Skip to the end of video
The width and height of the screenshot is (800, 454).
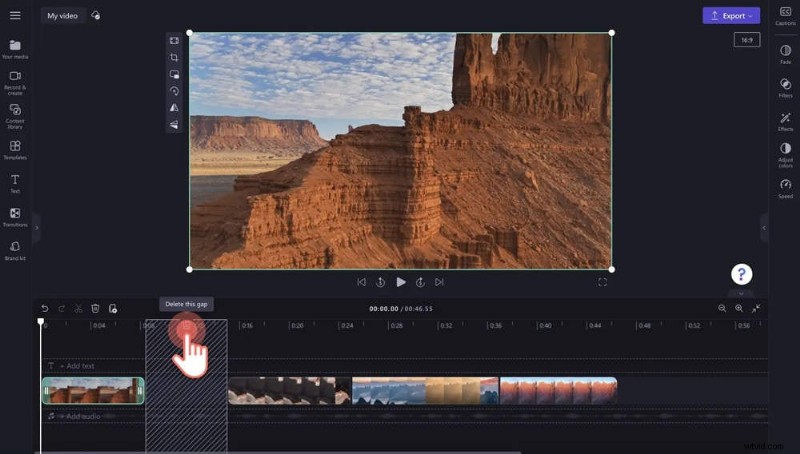point(439,282)
